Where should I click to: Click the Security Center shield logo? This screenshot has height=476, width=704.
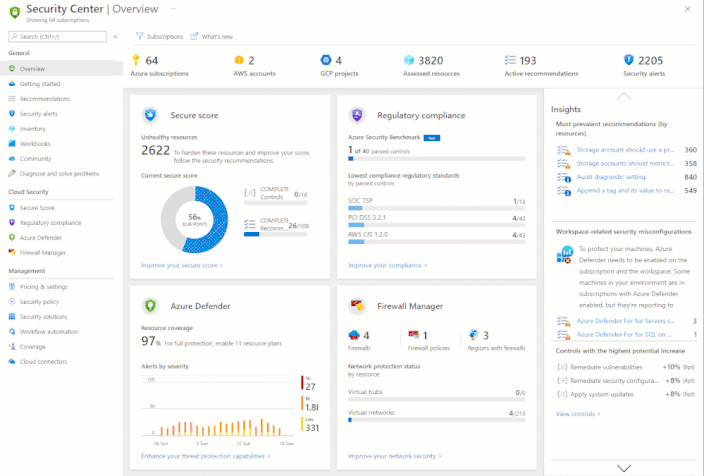[15, 12]
